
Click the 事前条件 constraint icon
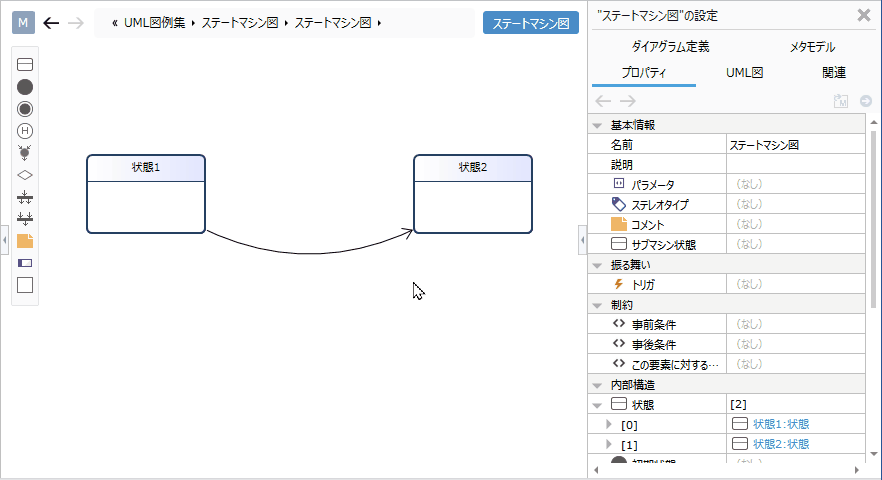(619, 324)
